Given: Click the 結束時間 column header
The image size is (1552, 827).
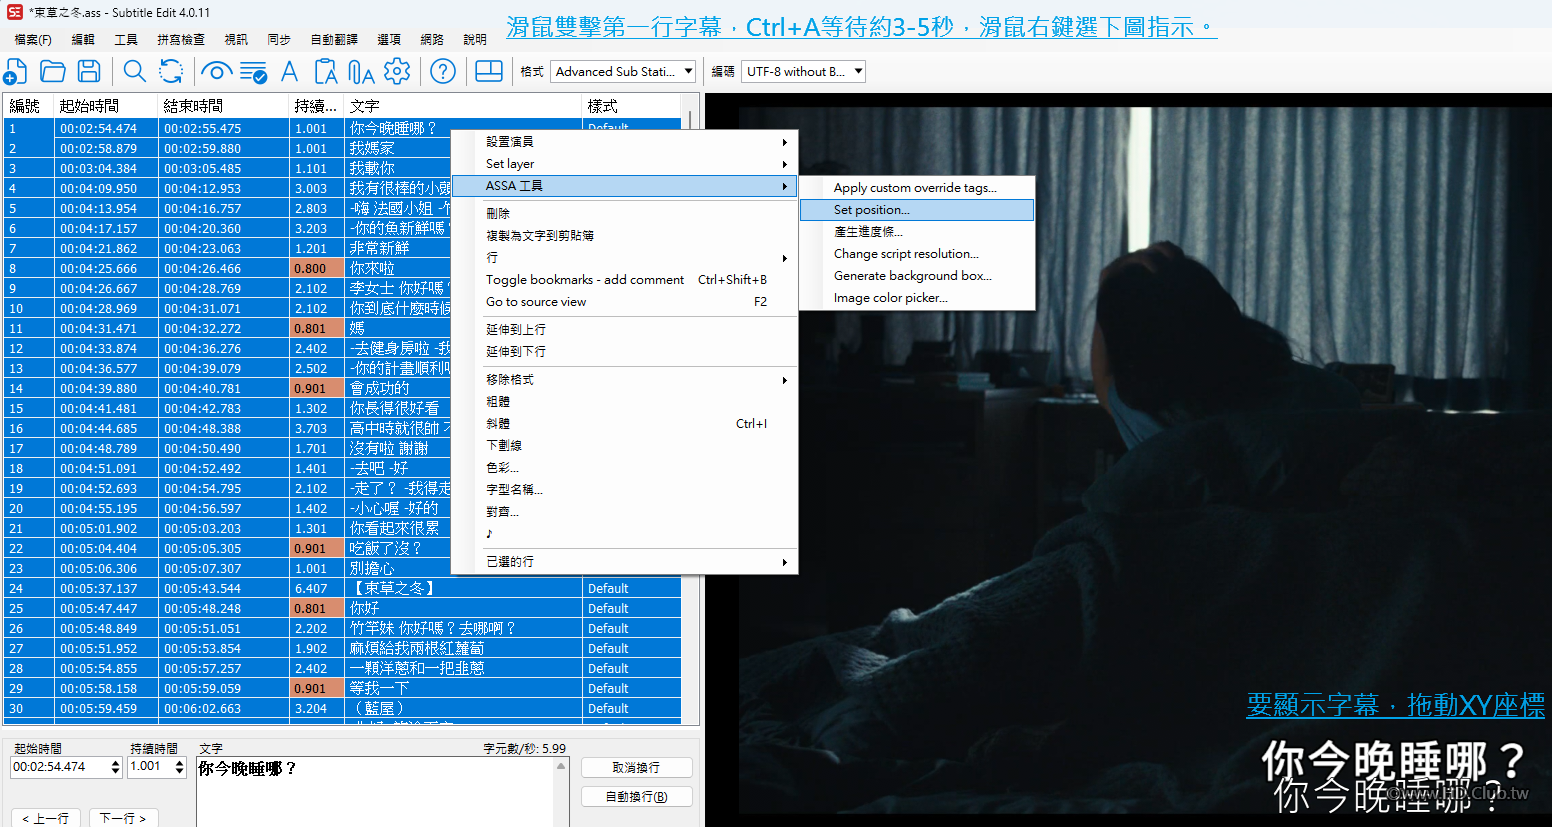Looking at the screenshot, I should [x=223, y=106].
